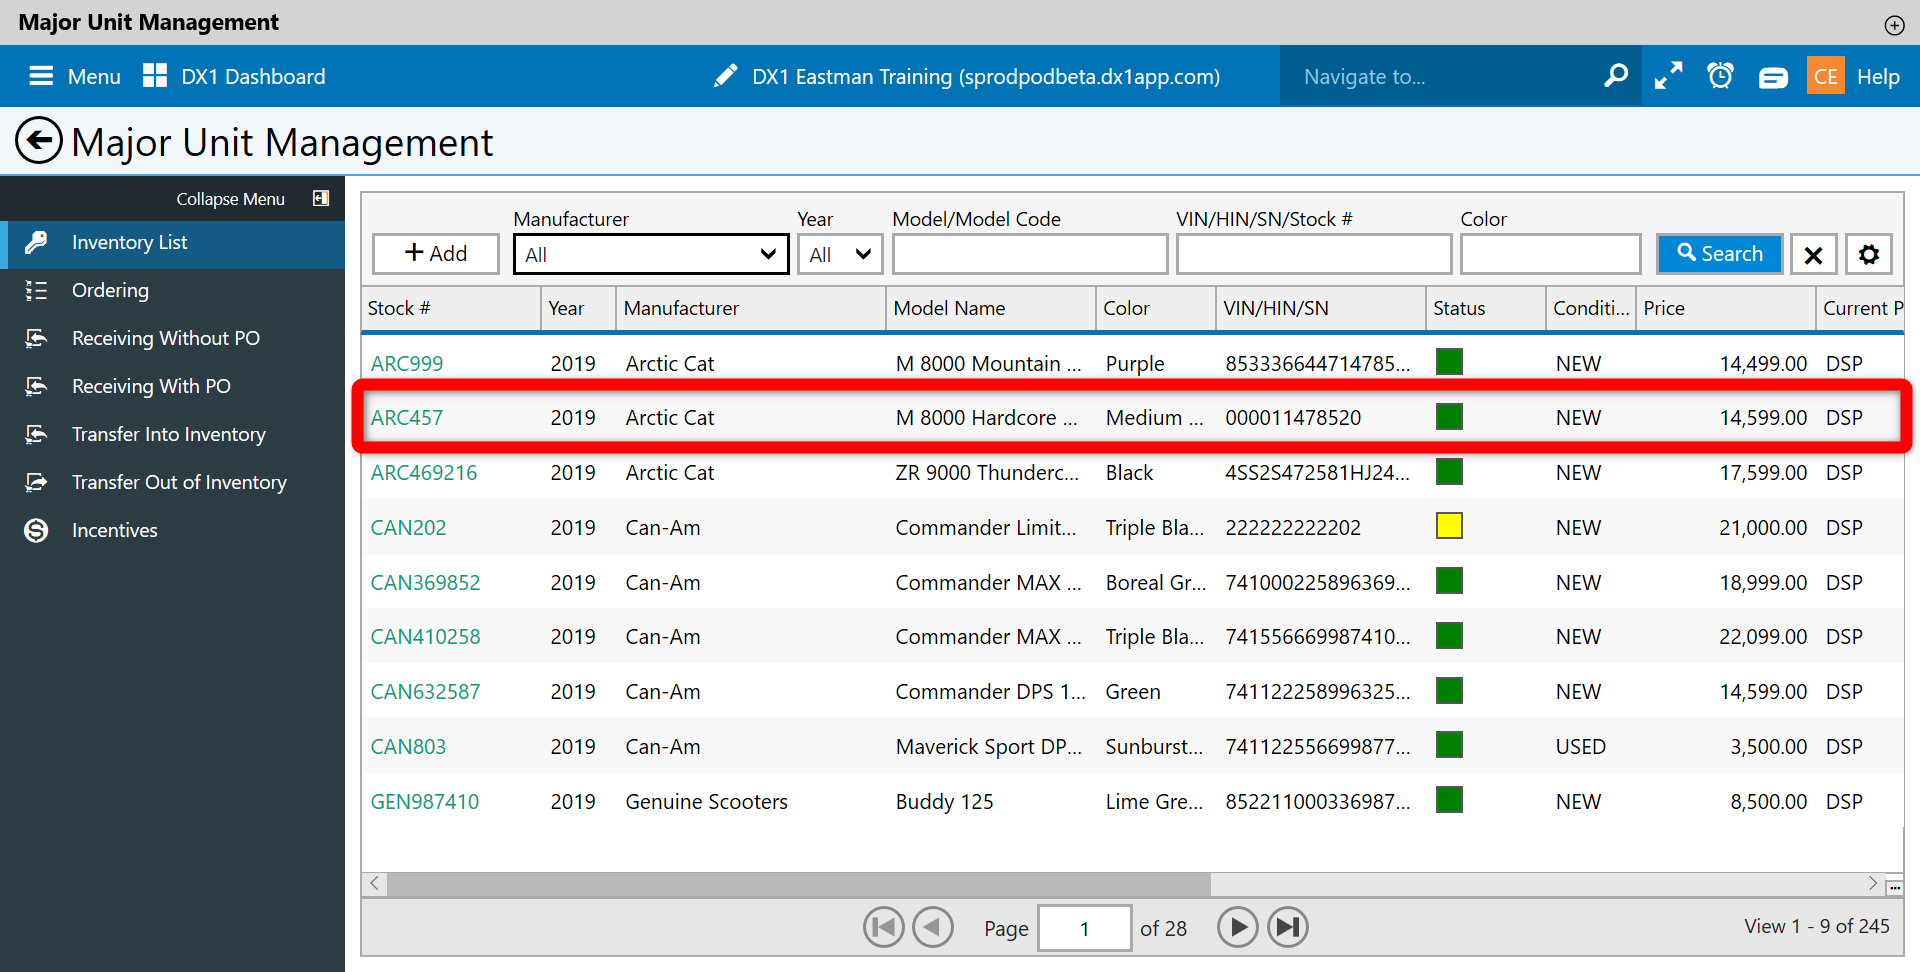Click the Add unit button
1920x972 pixels.
pos(436,254)
